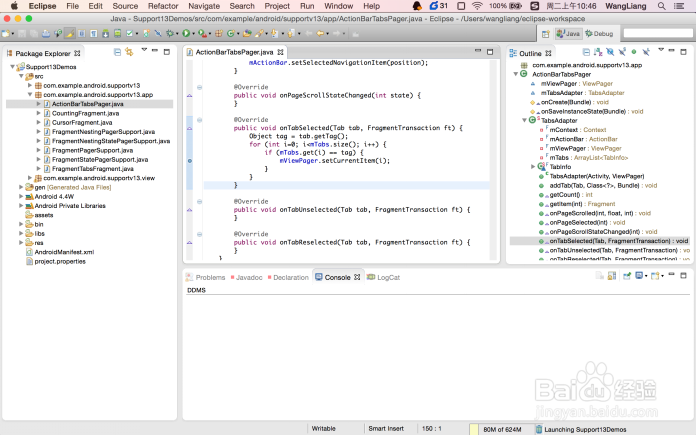Select project.properties file

(x=60, y=261)
